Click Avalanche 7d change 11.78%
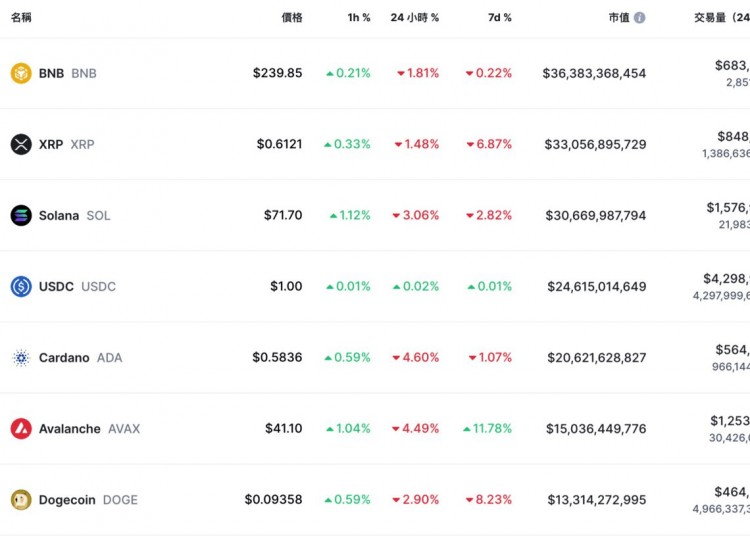 (487, 428)
